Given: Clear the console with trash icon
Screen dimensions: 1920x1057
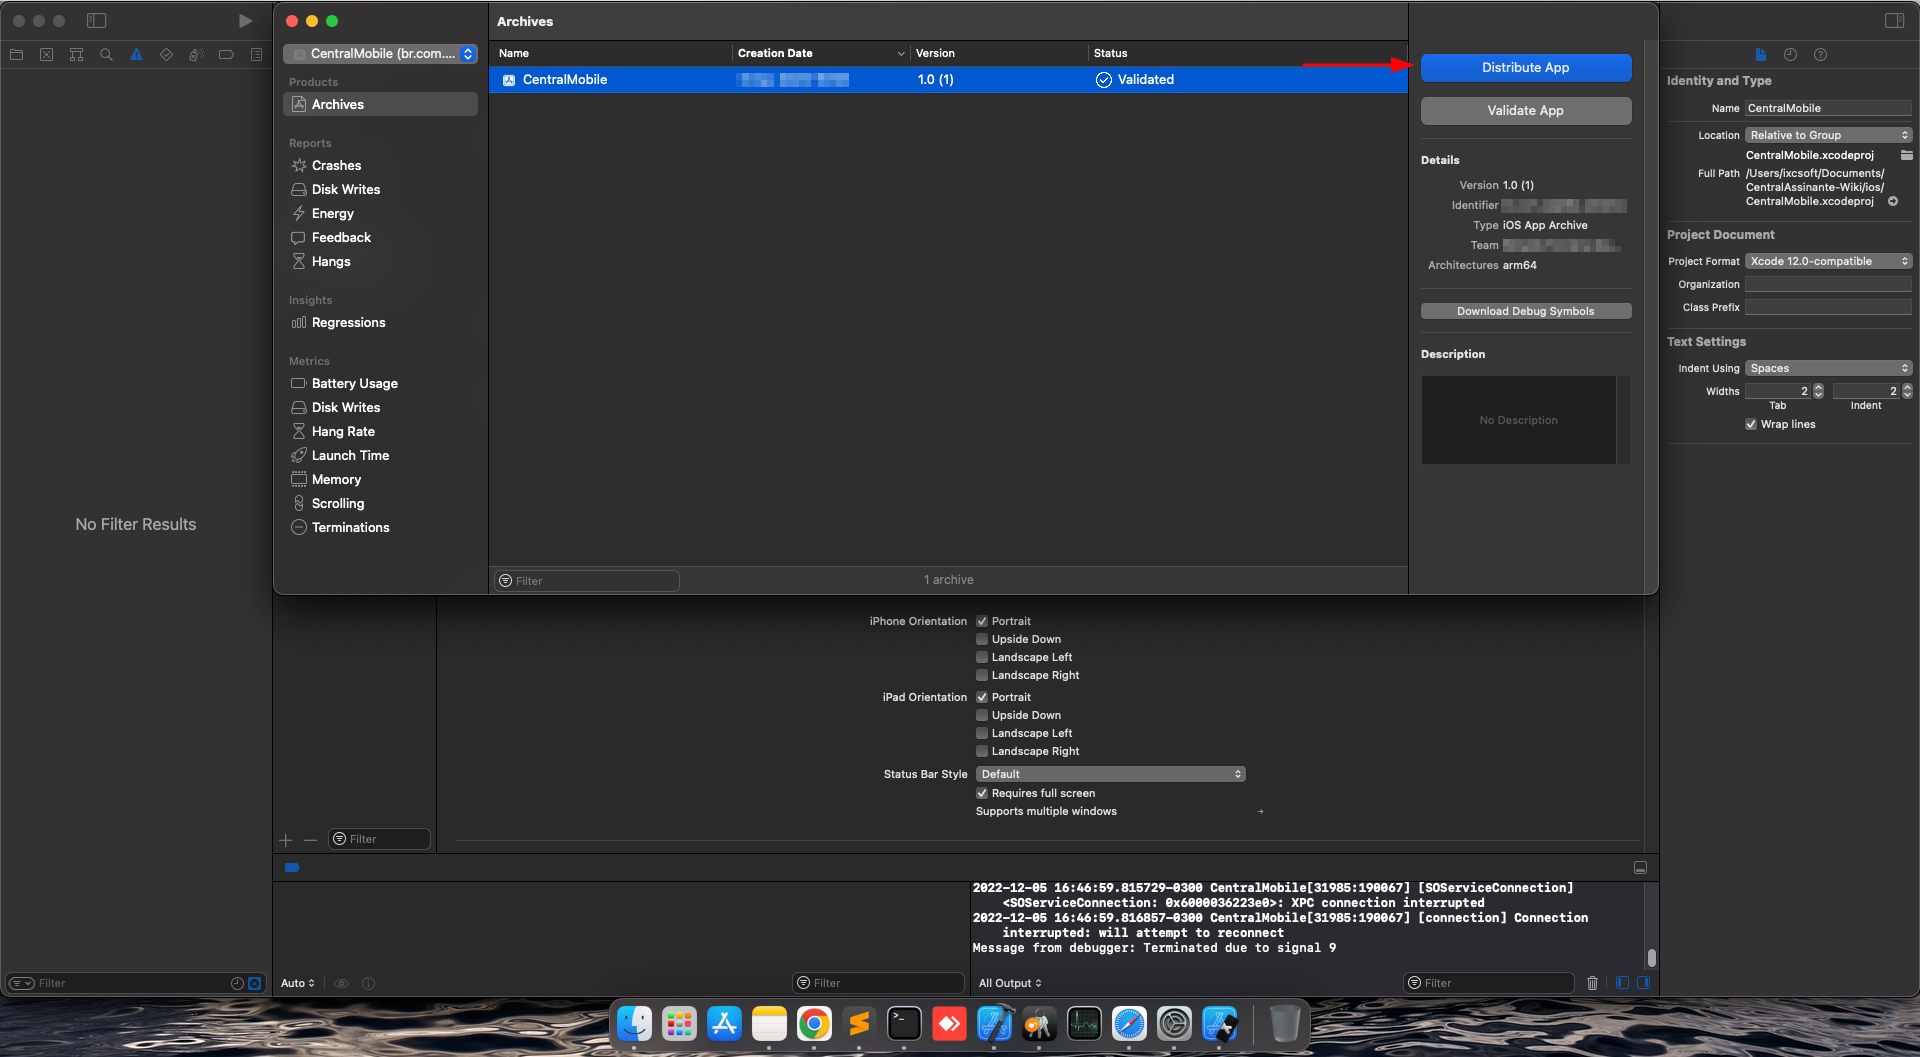Looking at the screenshot, I should click(1592, 983).
